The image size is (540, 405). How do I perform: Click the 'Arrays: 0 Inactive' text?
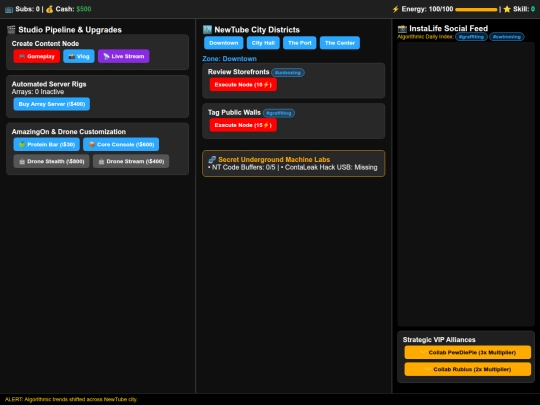pyautogui.click(x=38, y=92)
